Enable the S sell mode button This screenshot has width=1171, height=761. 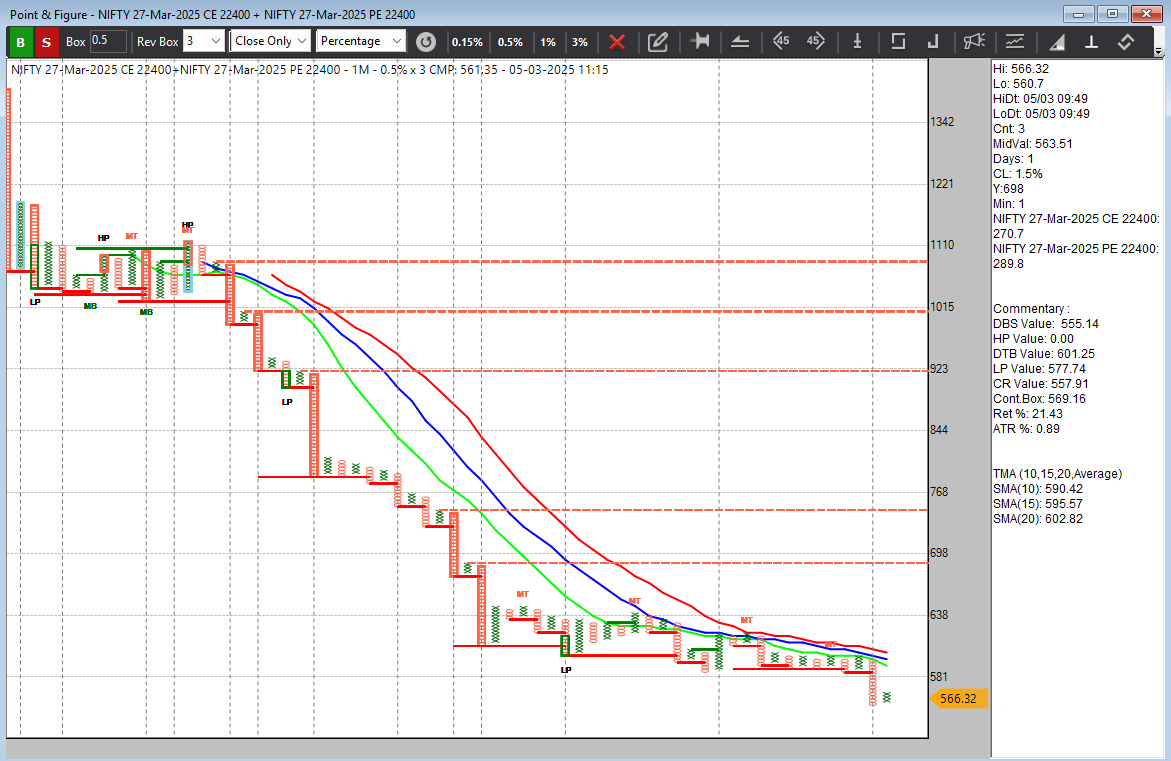pyautogui.click(x=45, y=43)
